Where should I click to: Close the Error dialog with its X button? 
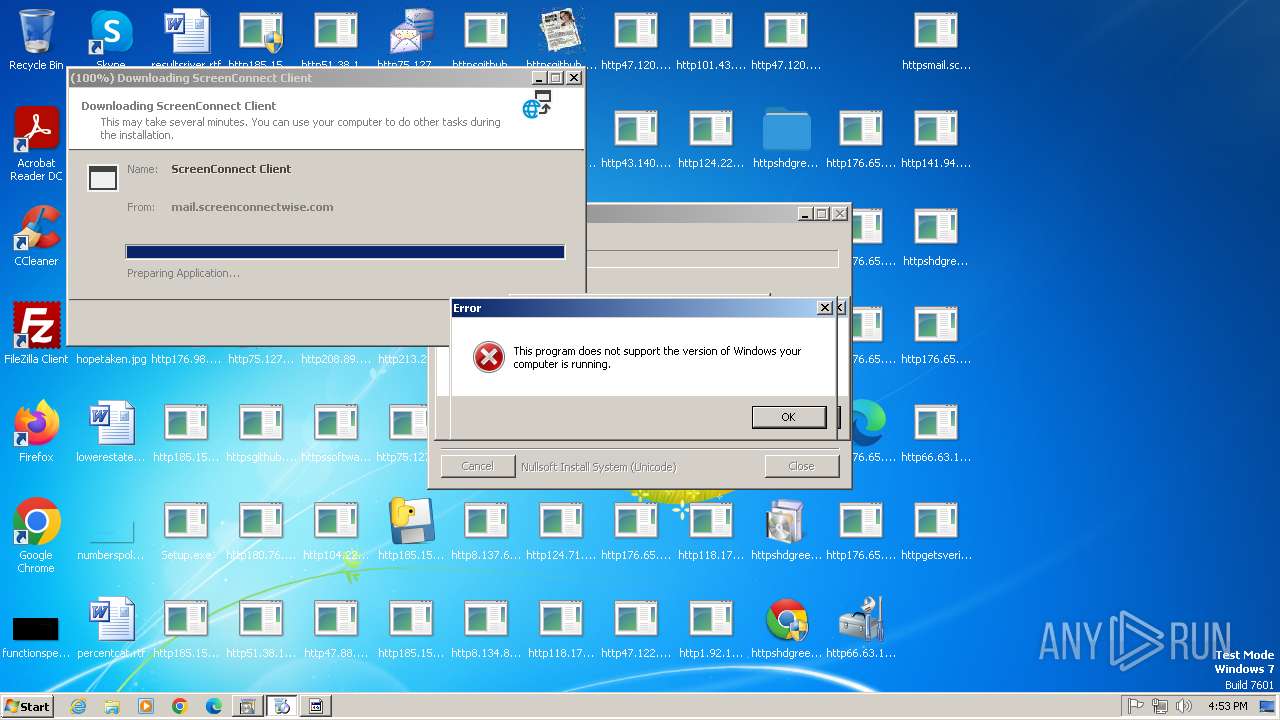click(x=825, y=308)
